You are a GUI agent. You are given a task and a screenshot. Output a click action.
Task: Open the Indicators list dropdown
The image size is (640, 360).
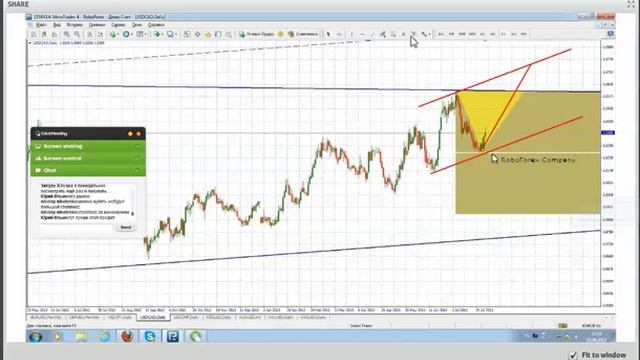click(114, 34)
